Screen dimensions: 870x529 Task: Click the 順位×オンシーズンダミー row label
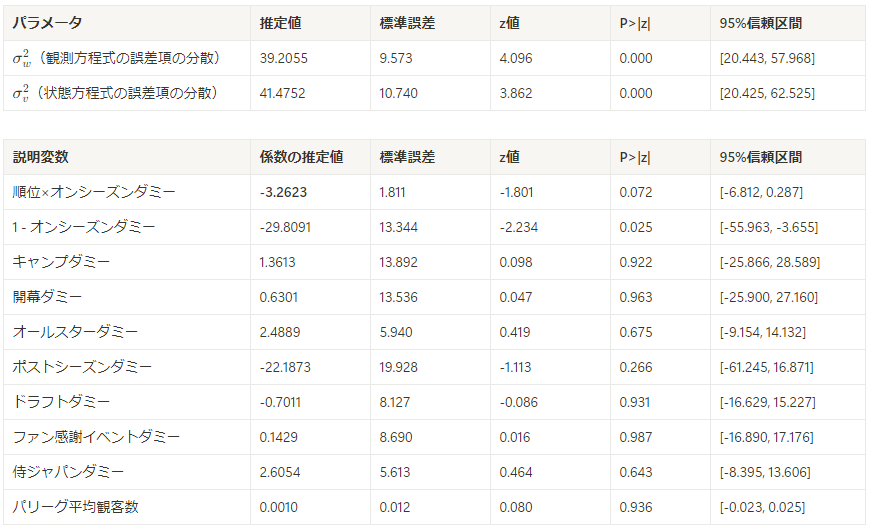(x=94, y=192)
